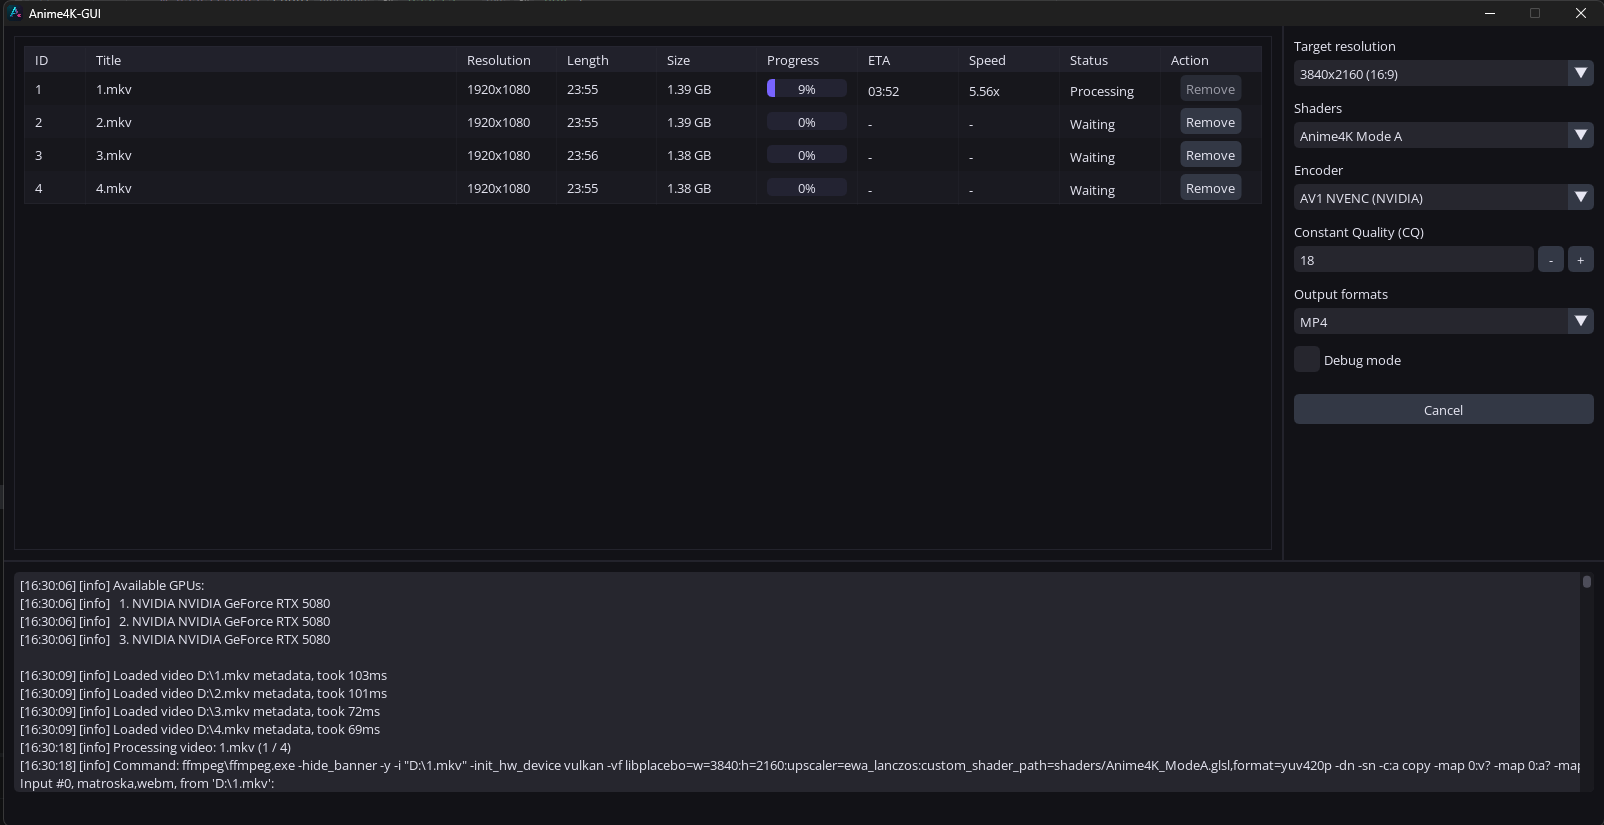Click the Status column header
This screenshot has width=1604, height=825.
coord(1088,60)
